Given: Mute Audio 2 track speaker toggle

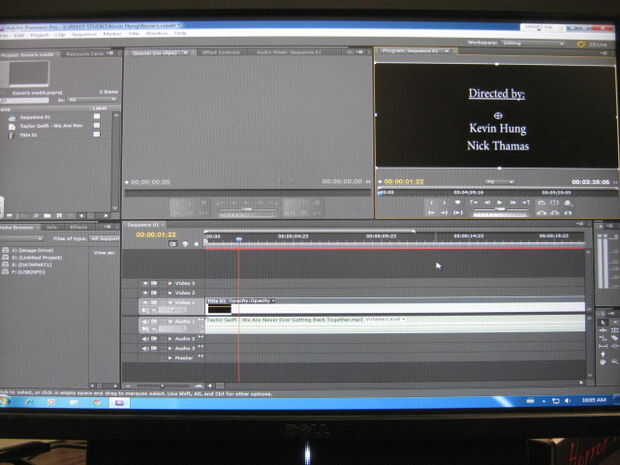Looking at the screenshot, I should [145, 339].
